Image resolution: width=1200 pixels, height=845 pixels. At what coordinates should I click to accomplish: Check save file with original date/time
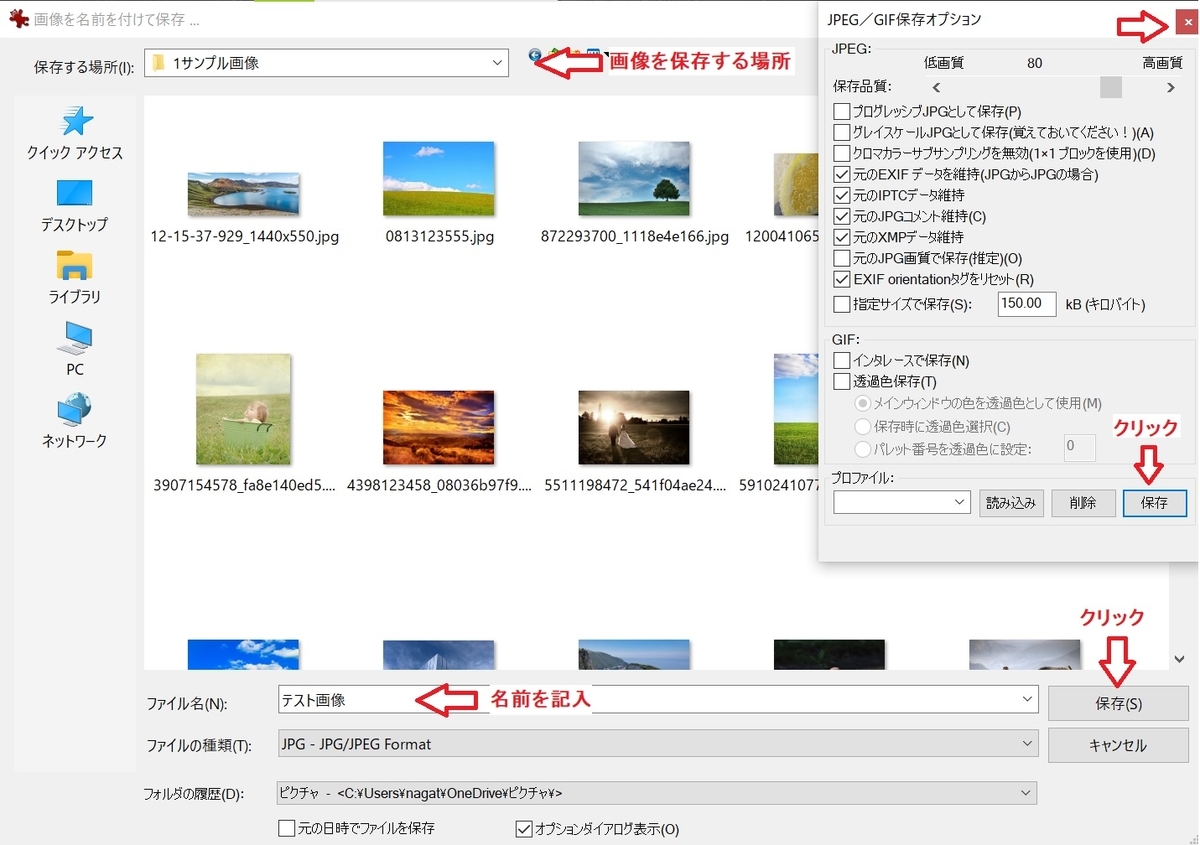pyautogui.click(x=287, y=828)
